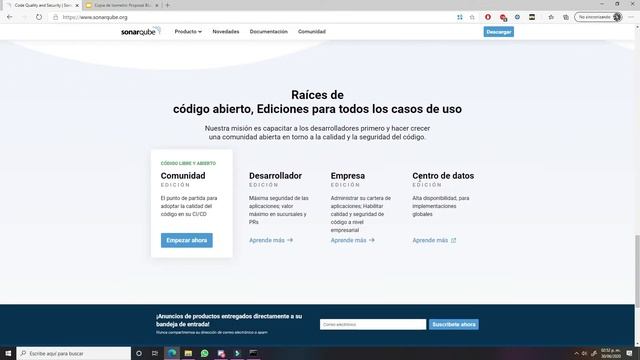Viewport: 640px width, 360px height.
Task: Open File Explorer from taskbar
Action: click(x=188, y=353)
